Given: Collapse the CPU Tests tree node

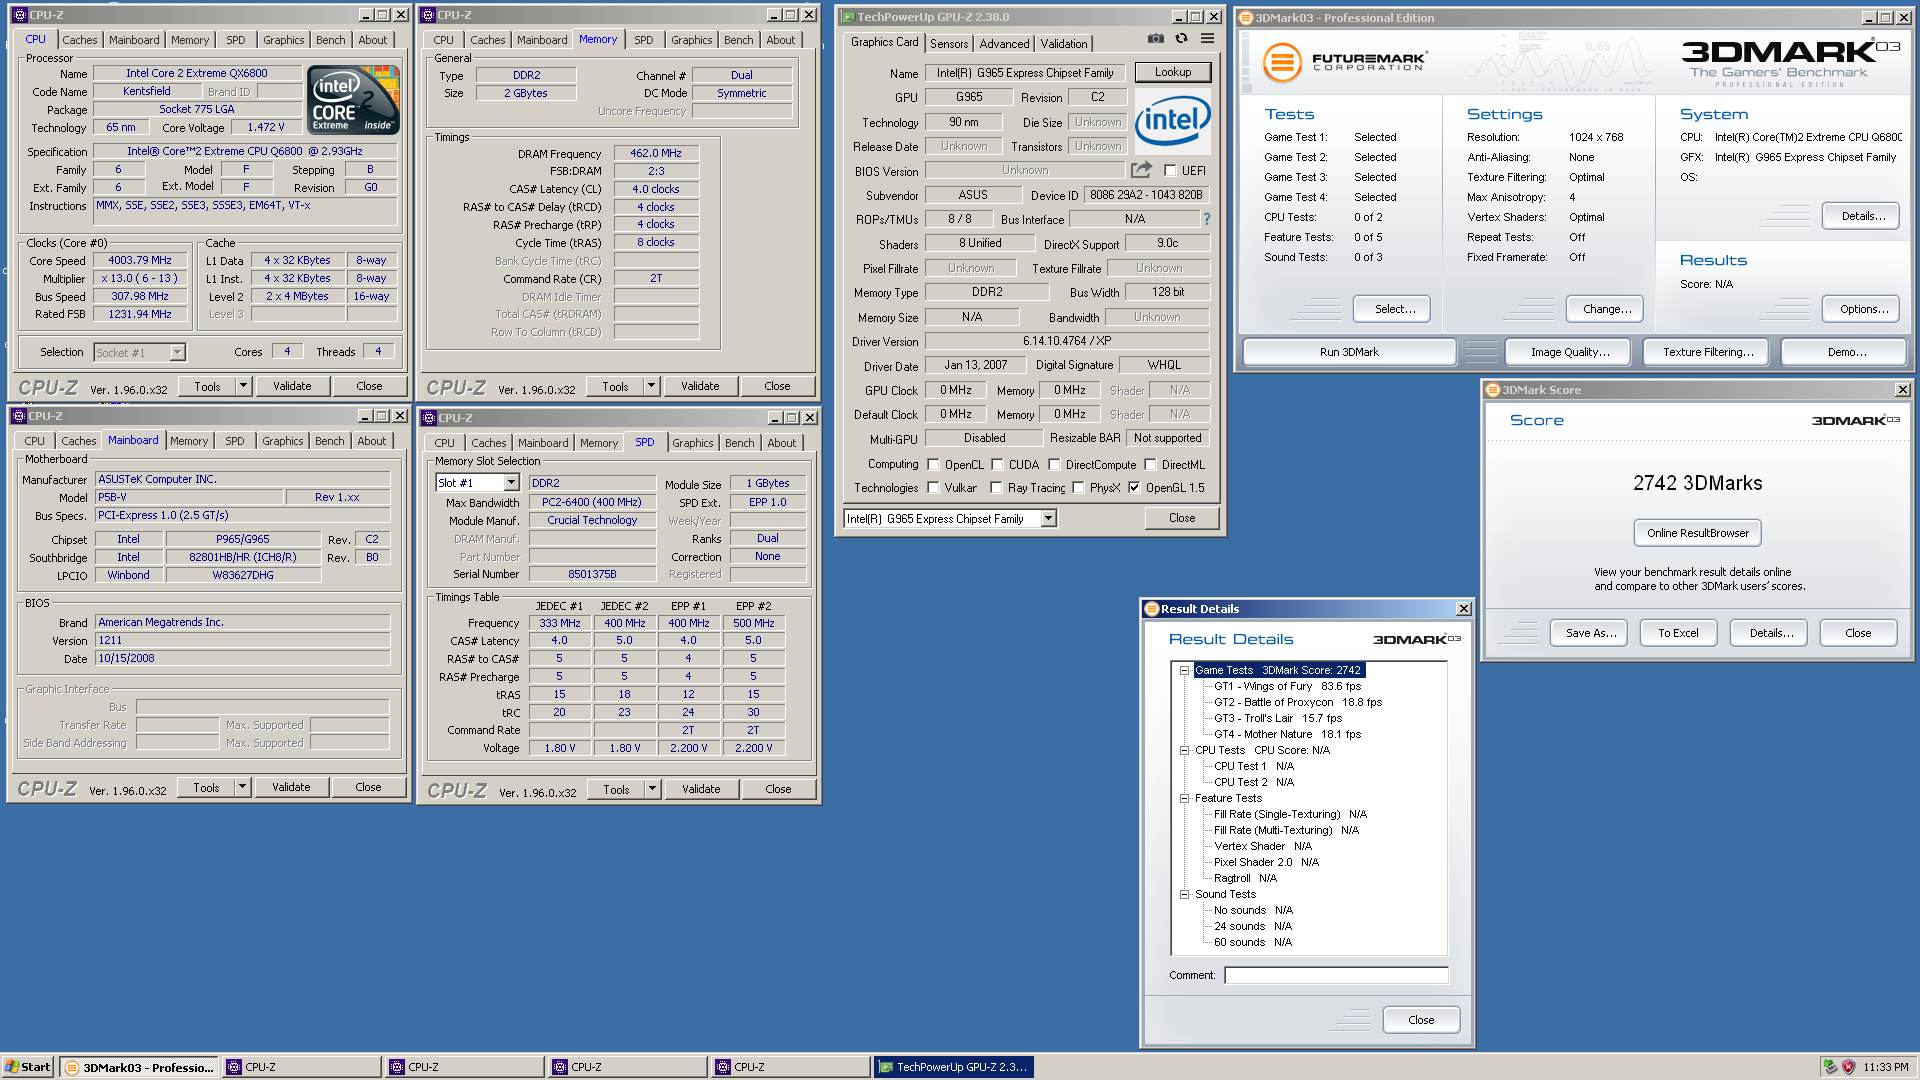Looking at the screenshot, I should pyautogui.click(x=1184, y=750).
